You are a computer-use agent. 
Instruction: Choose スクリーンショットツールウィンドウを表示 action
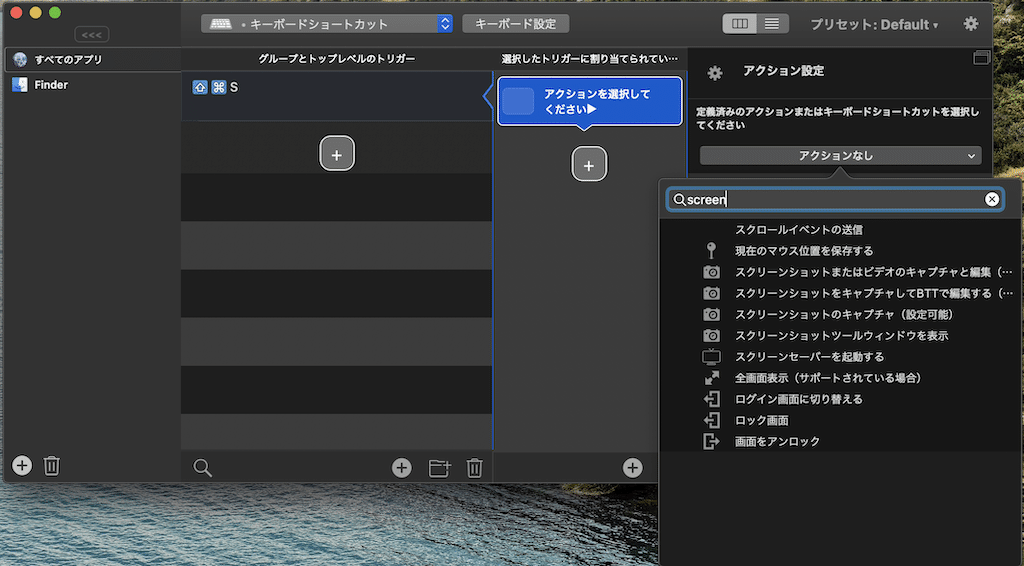841,336
